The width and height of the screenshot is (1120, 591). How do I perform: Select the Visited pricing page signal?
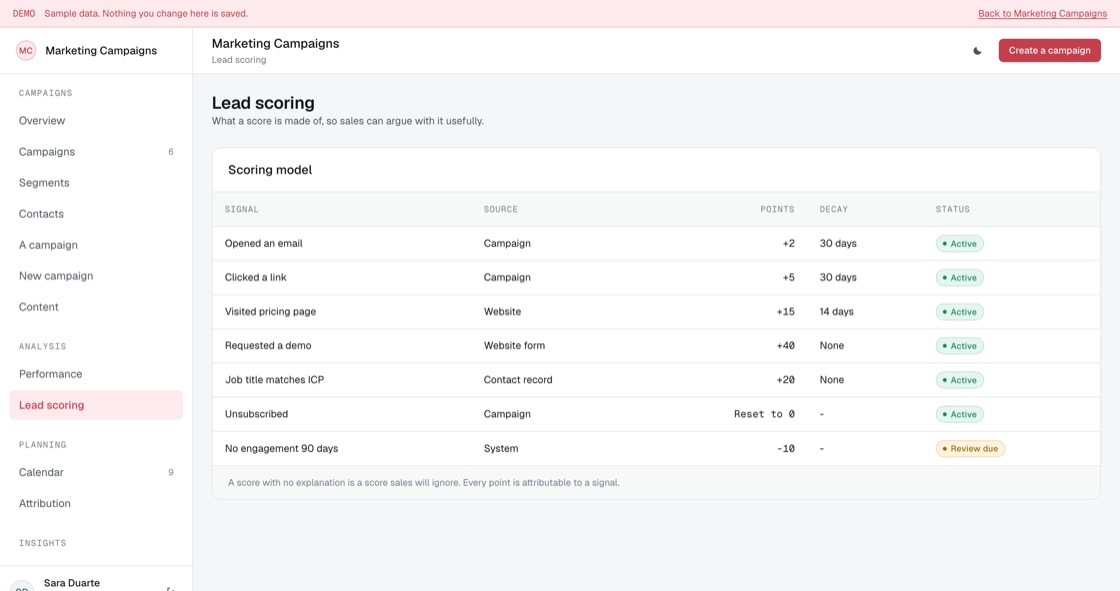270,312
